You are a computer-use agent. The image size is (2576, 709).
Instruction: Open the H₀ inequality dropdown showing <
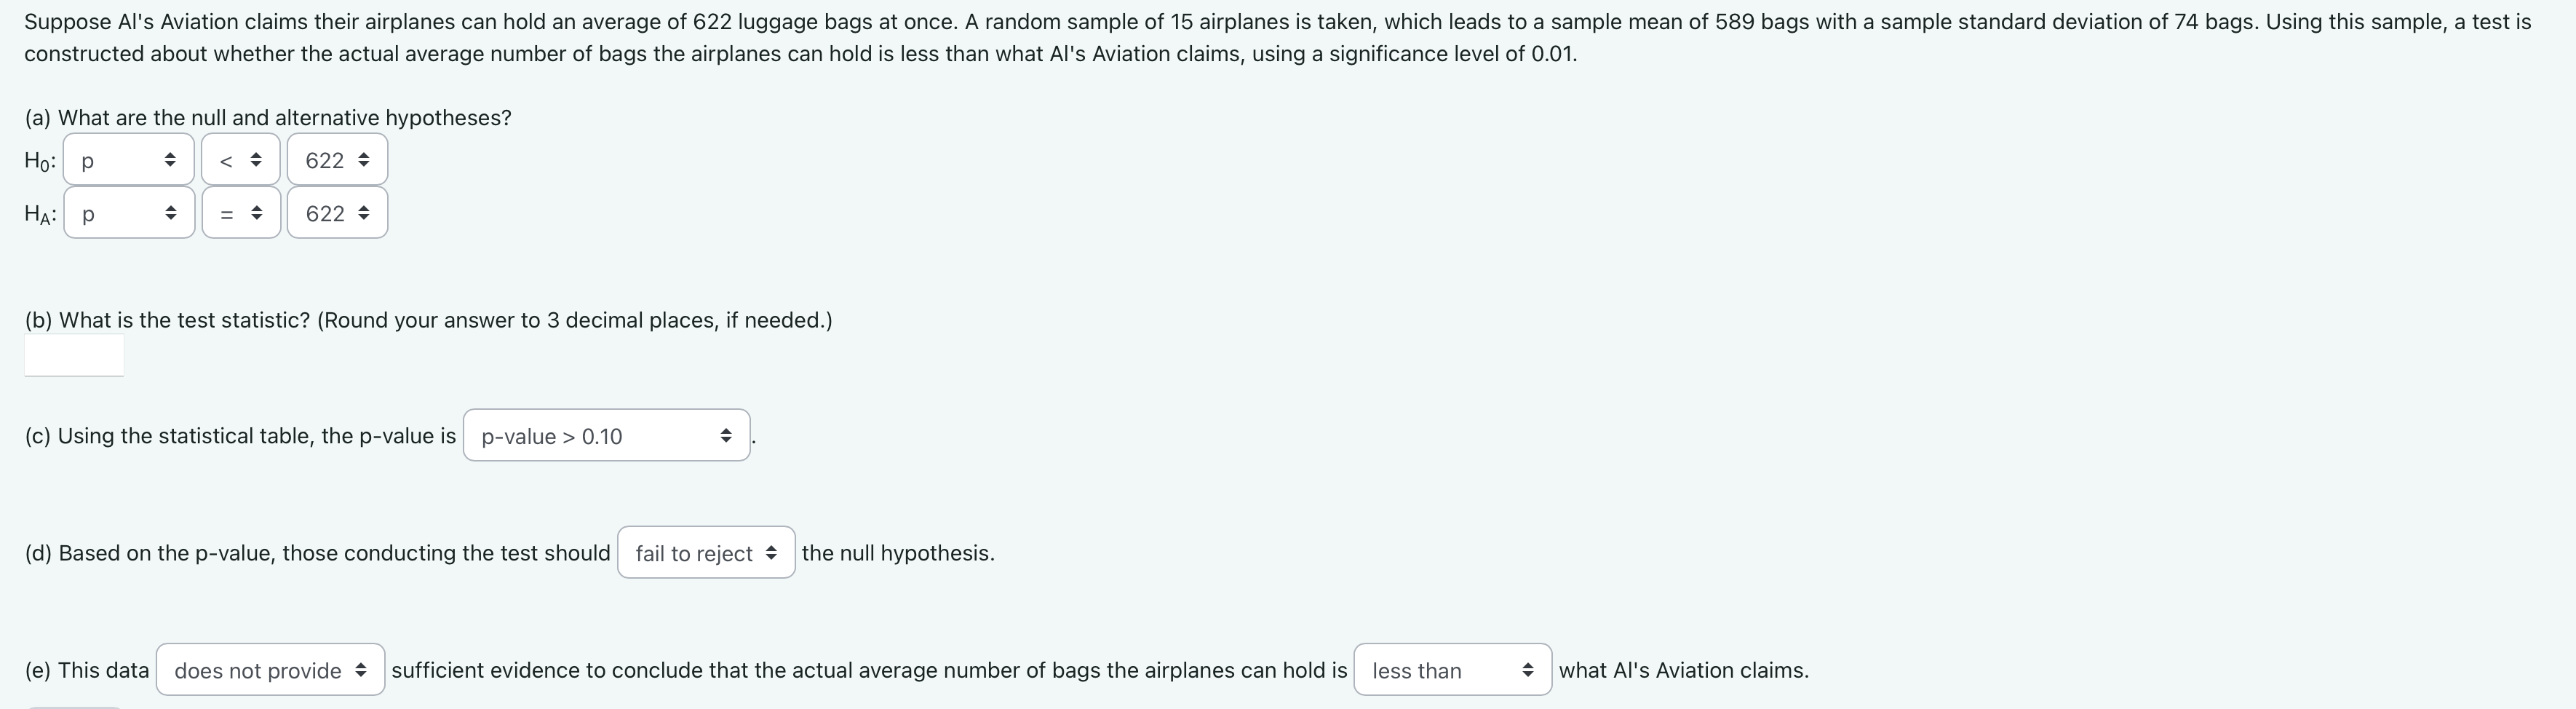[241, 159]
